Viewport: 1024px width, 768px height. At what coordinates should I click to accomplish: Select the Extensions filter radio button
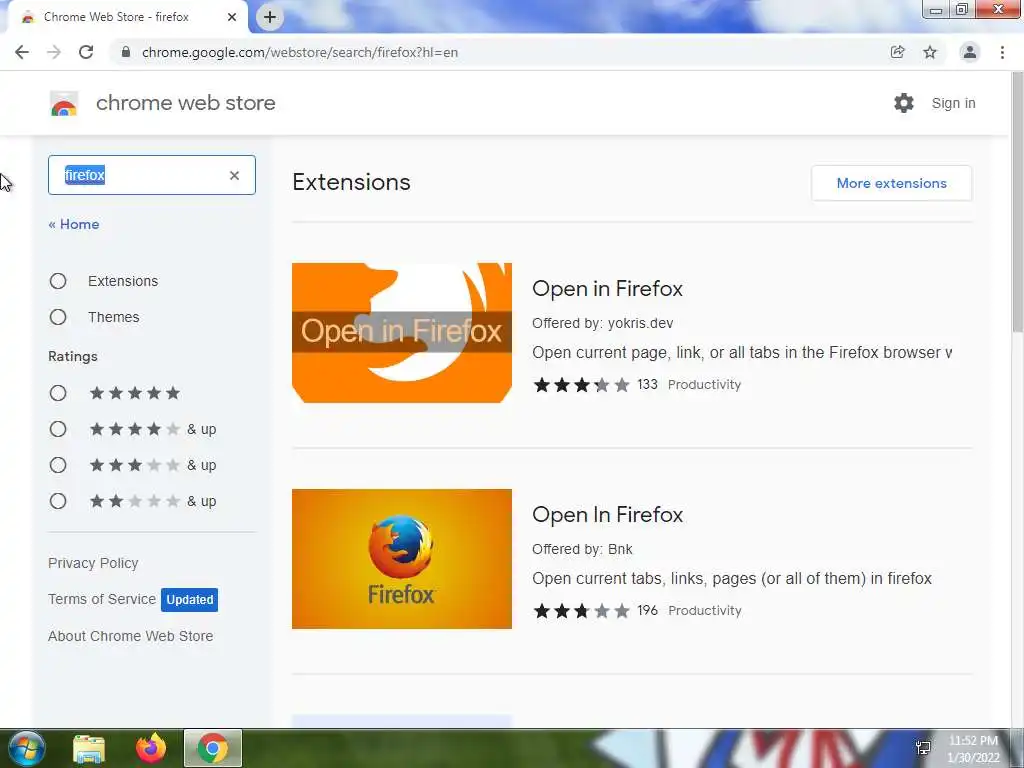[x=58, y=281]
